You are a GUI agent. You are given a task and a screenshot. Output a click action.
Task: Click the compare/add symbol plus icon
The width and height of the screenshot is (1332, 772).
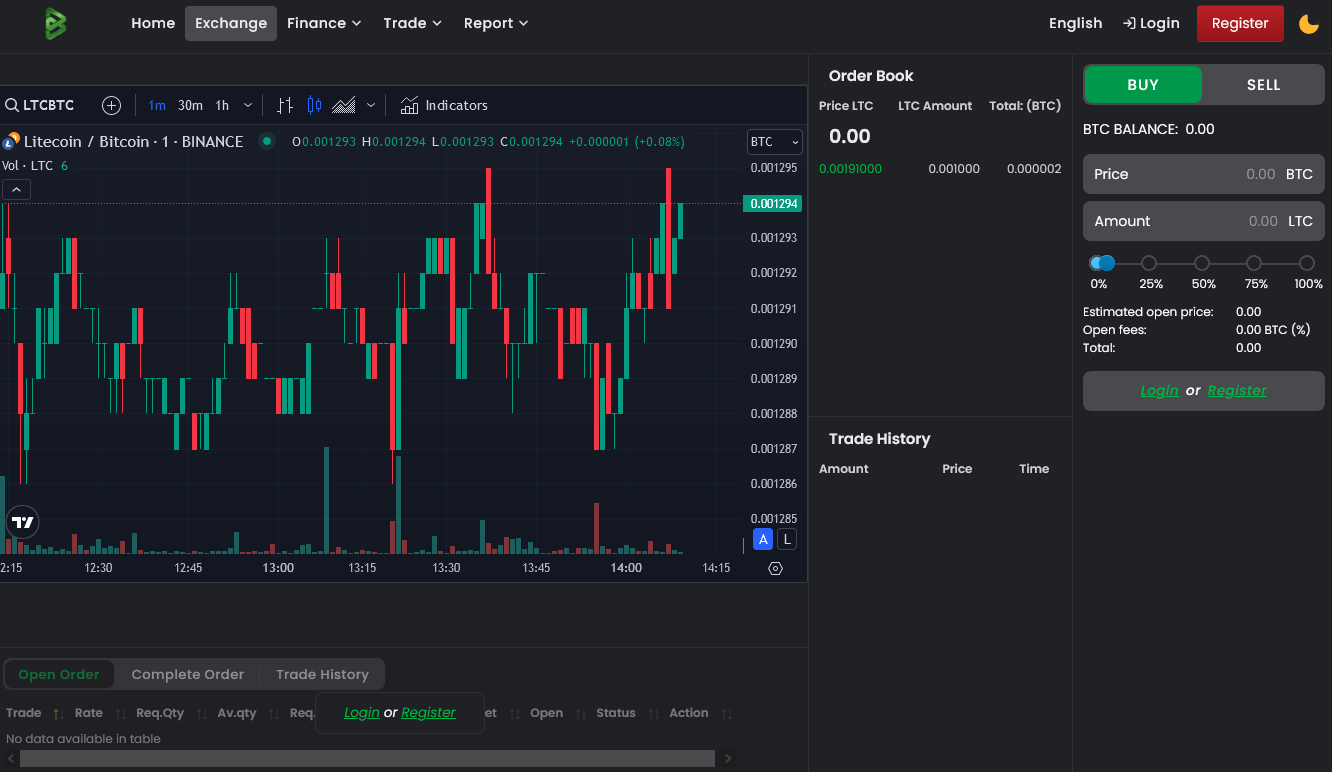point(112,105)
